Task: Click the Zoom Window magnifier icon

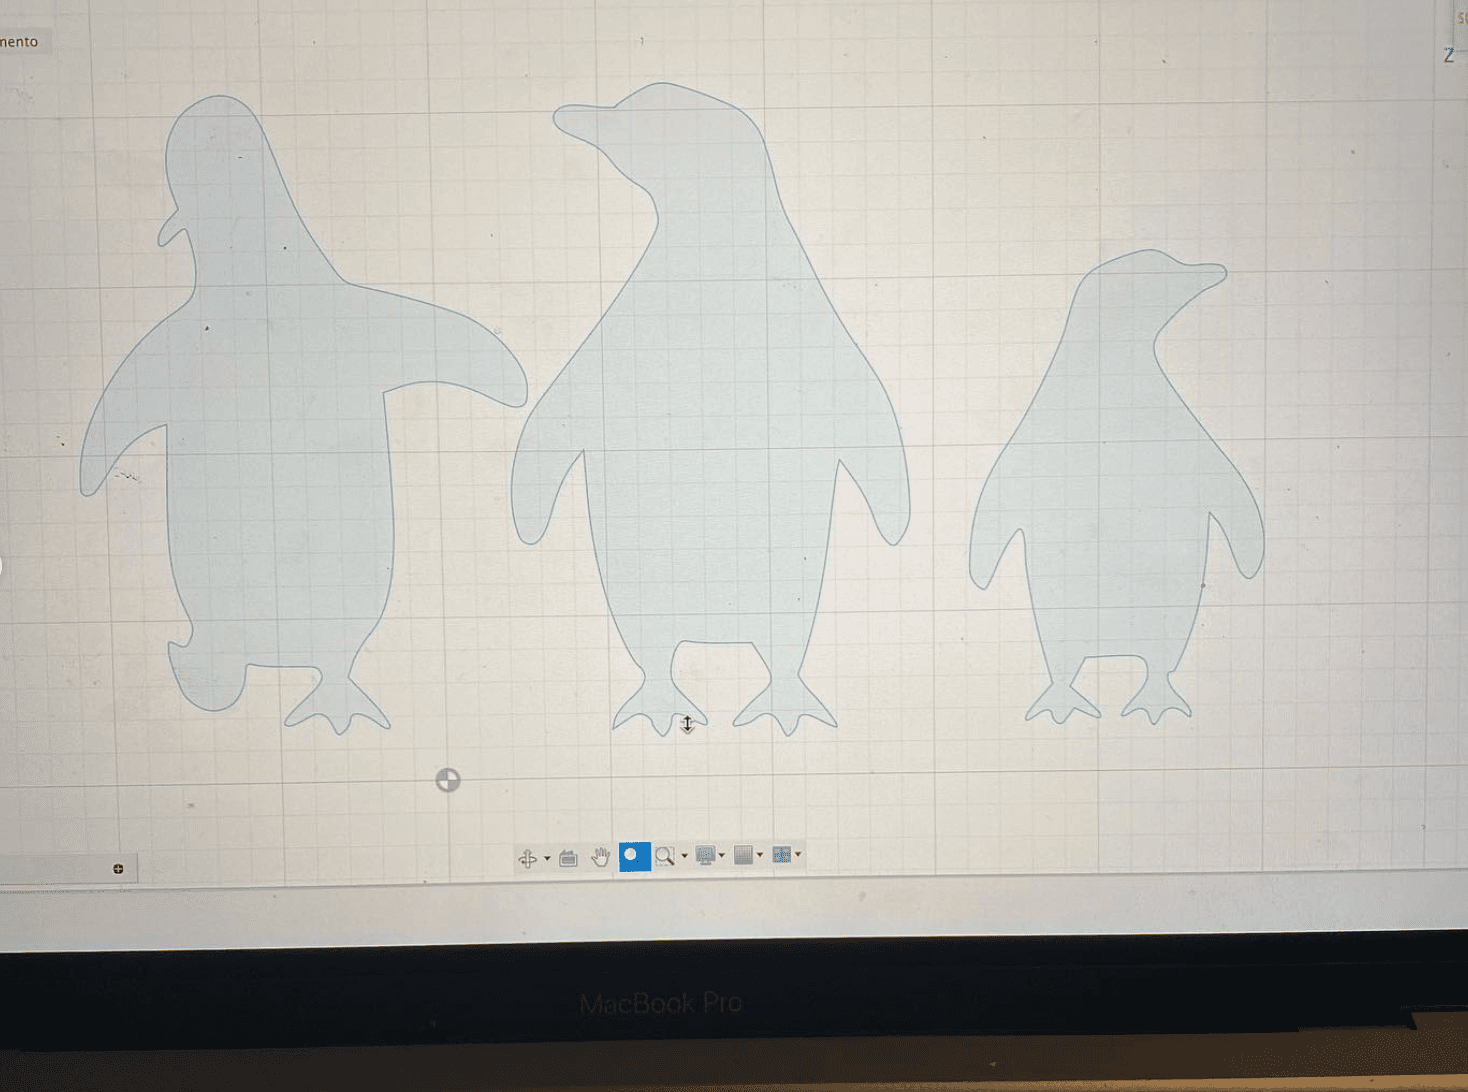Action: [x=664, y=856]
